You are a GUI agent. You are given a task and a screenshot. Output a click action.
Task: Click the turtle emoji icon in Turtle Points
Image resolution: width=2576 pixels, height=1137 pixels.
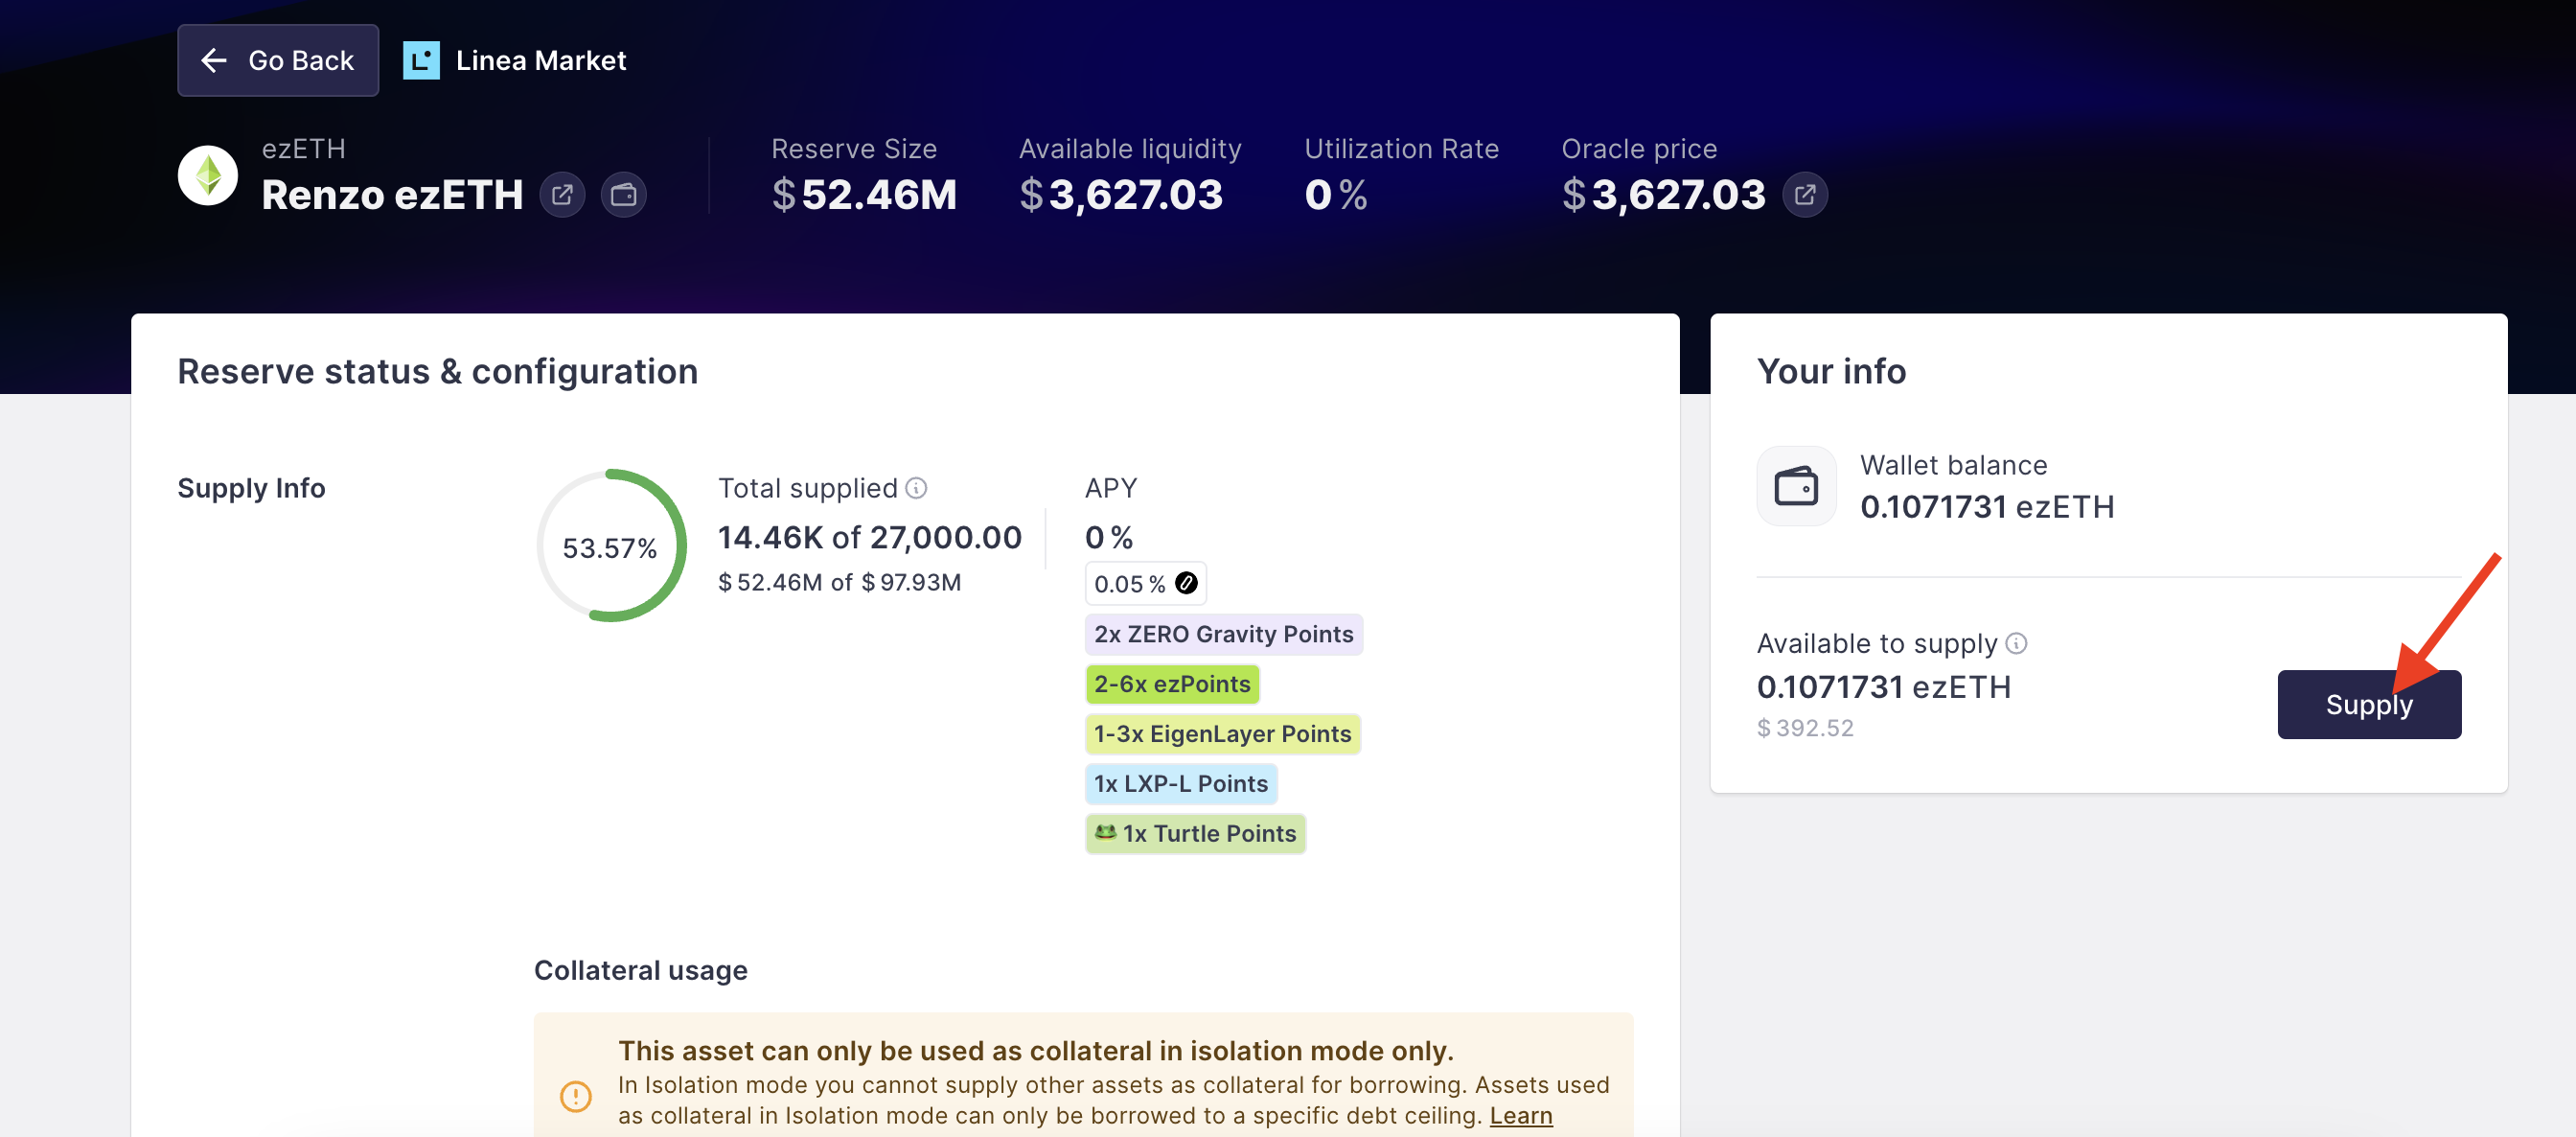point(1105,832)
